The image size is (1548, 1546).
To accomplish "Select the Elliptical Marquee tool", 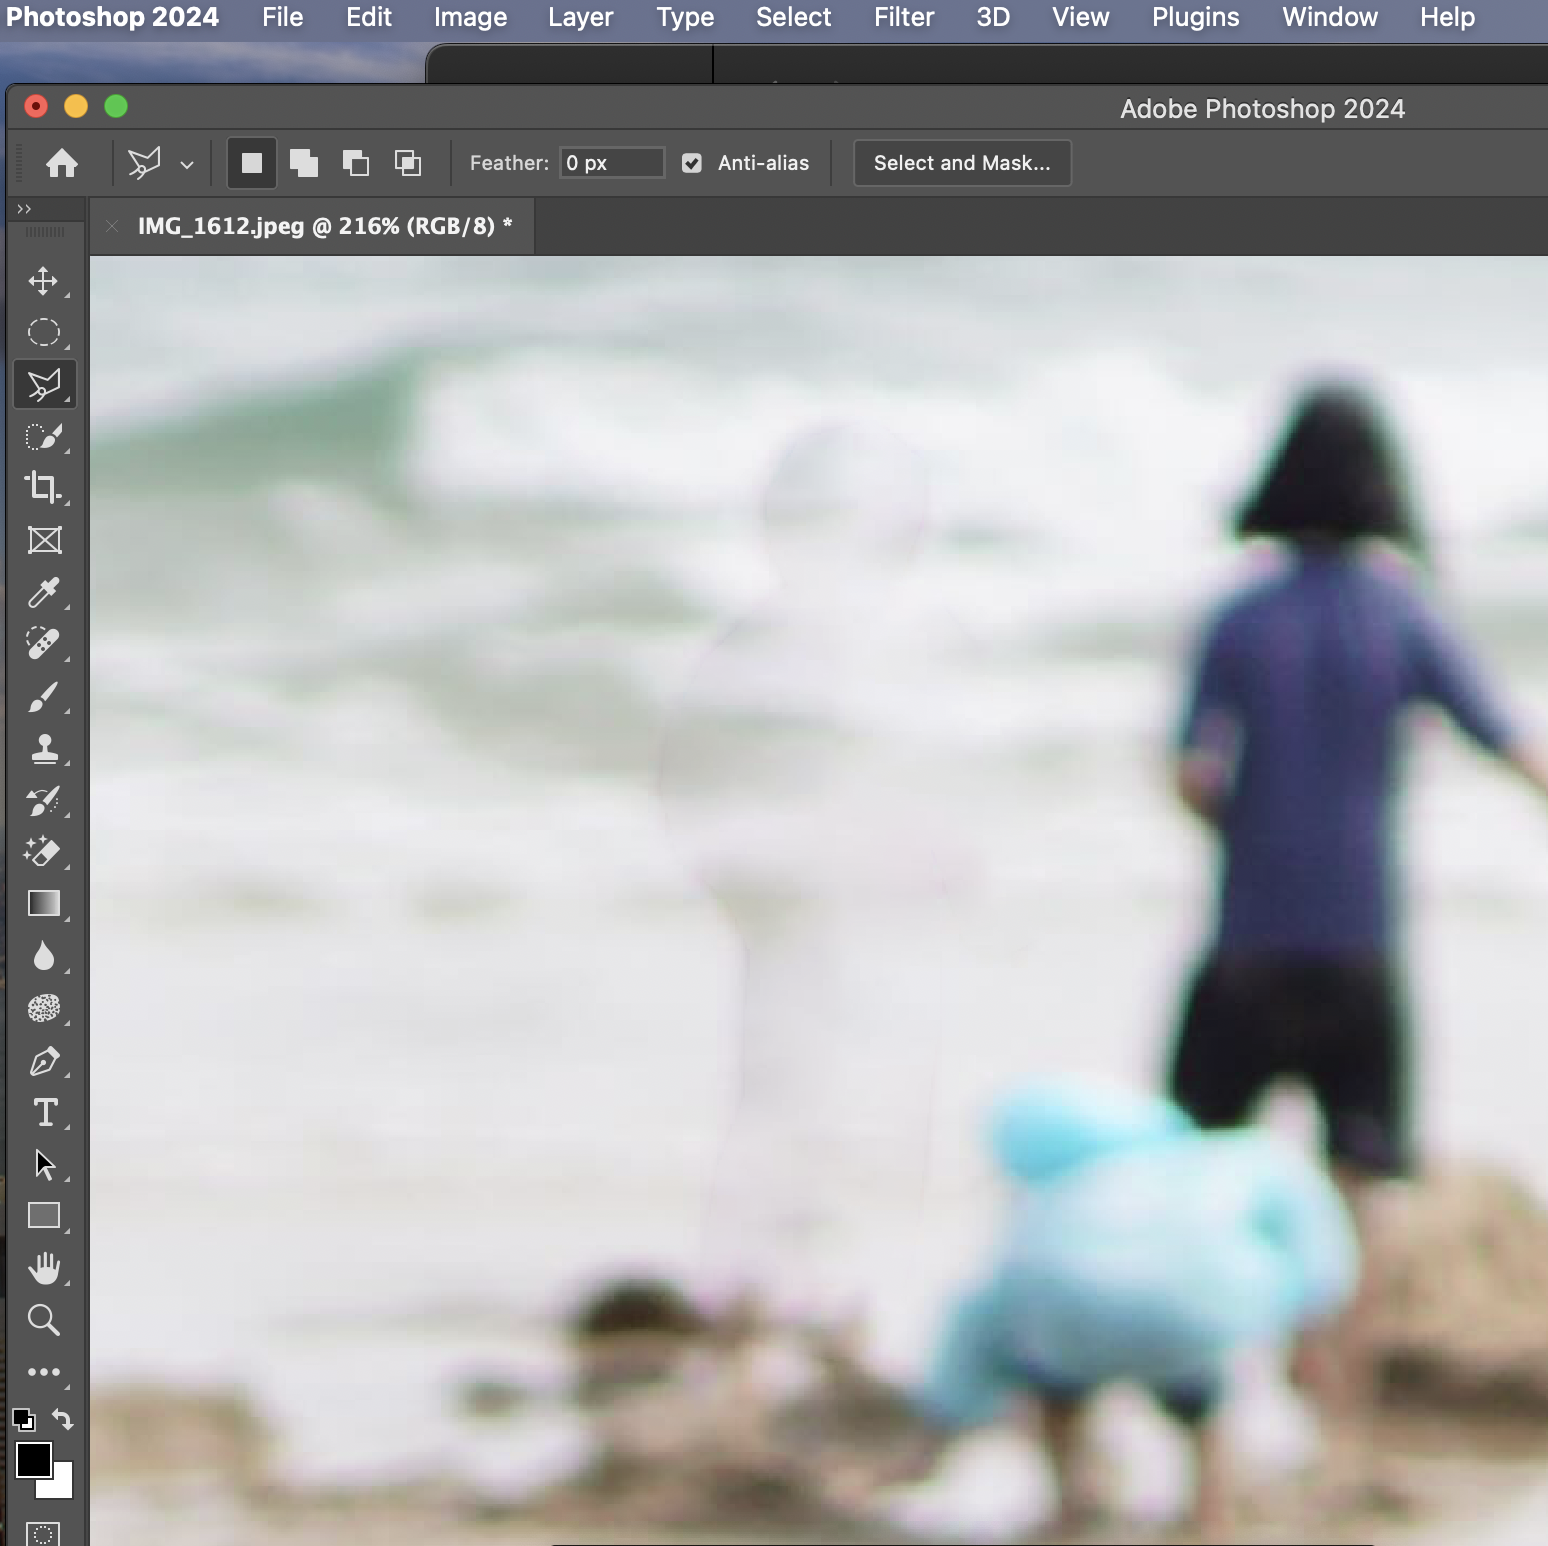I will (x=43, y=332).
